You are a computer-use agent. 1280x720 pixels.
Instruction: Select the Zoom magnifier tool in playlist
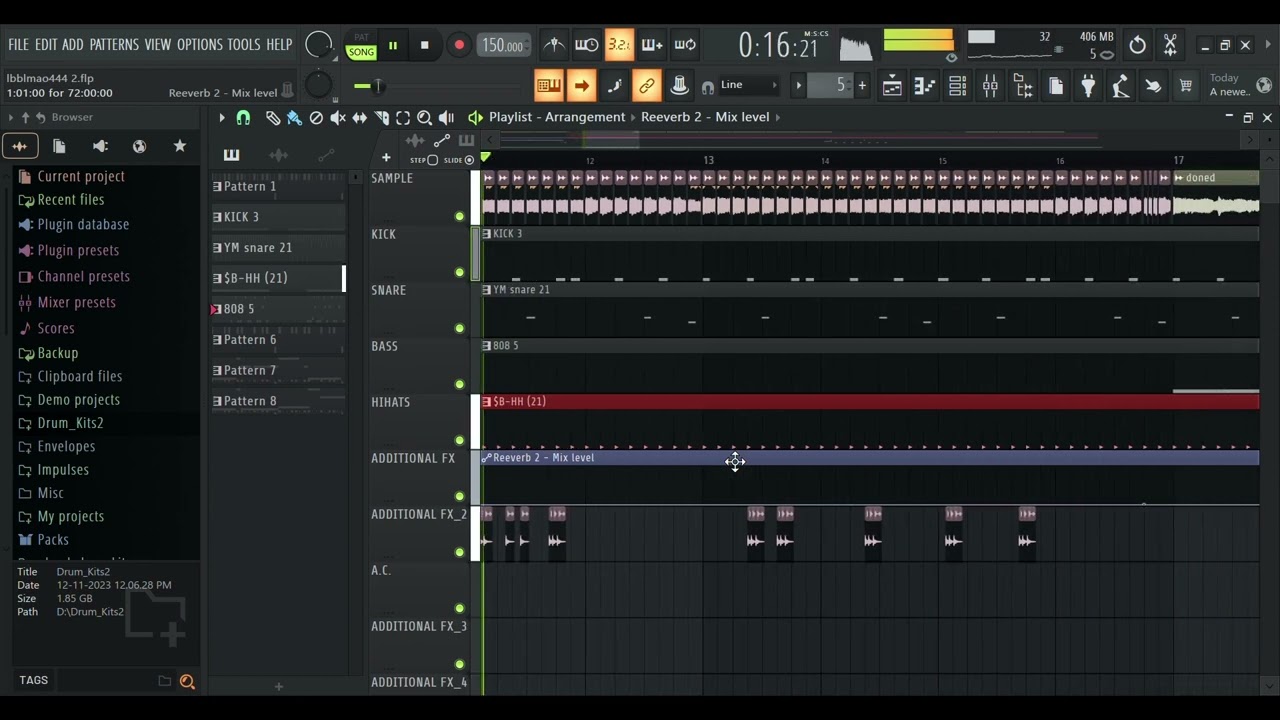click(425, 118)
